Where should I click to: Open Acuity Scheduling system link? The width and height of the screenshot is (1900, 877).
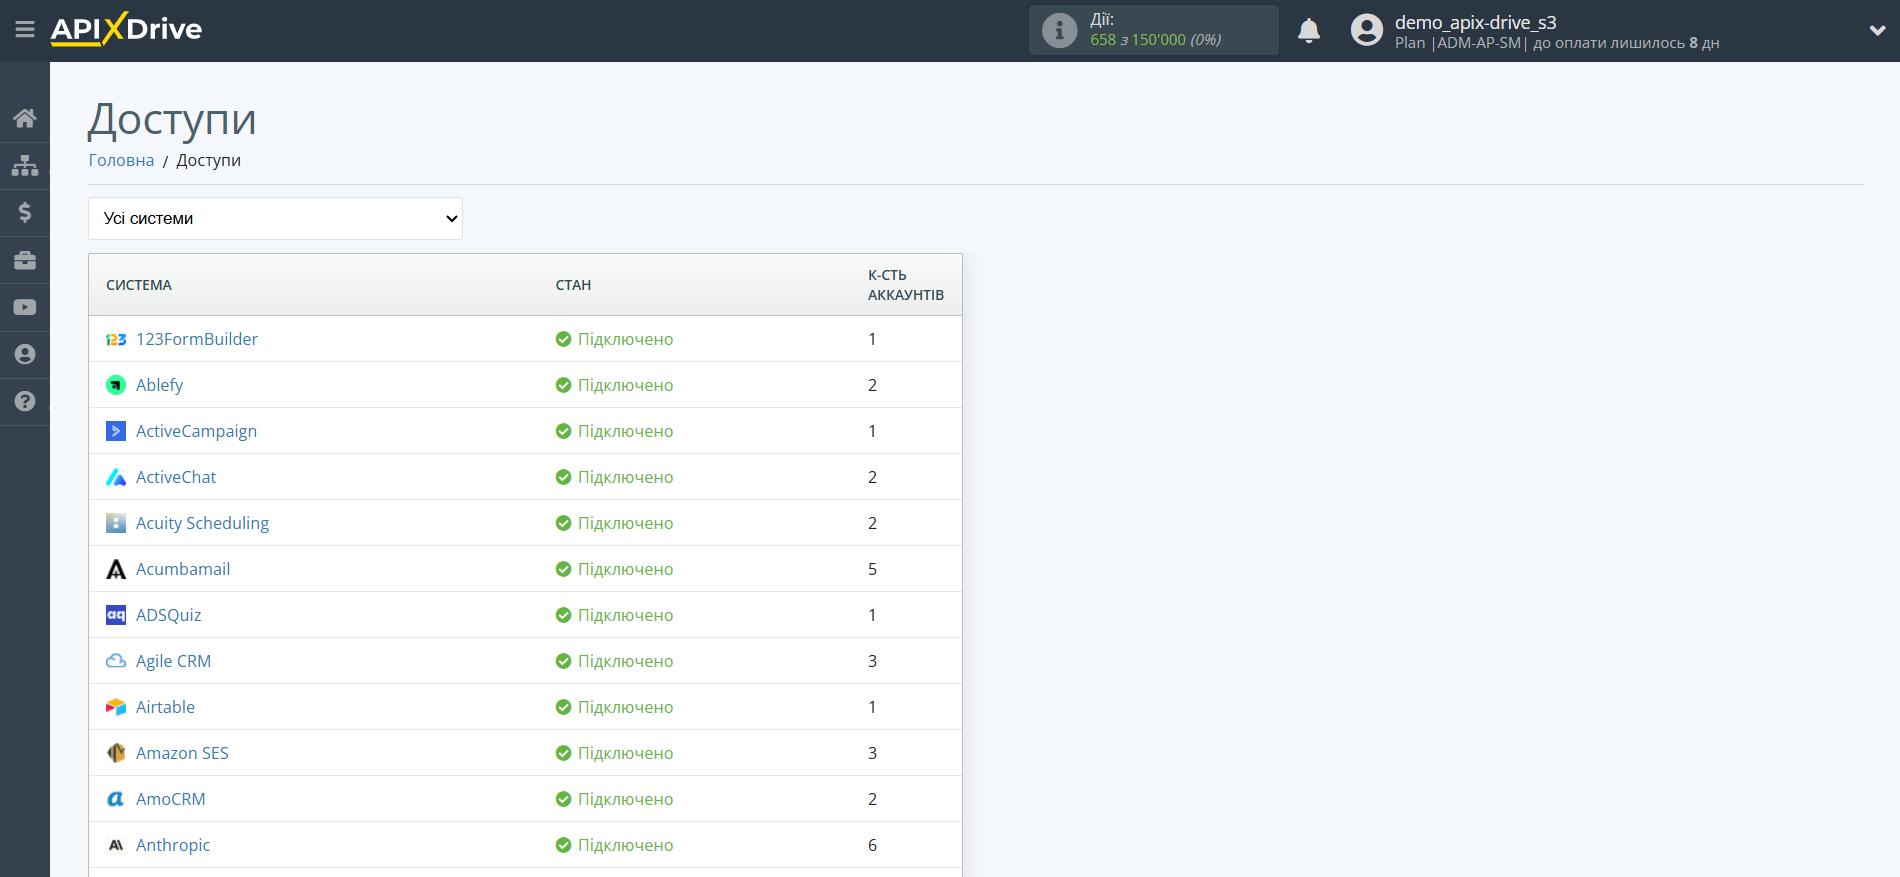pos(202,523)
